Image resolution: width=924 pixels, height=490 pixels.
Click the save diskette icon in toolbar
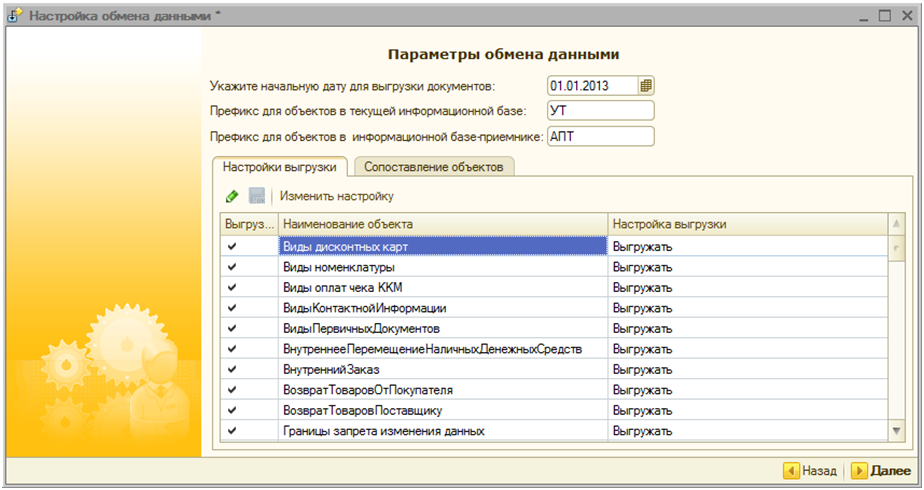pos(257,196)
